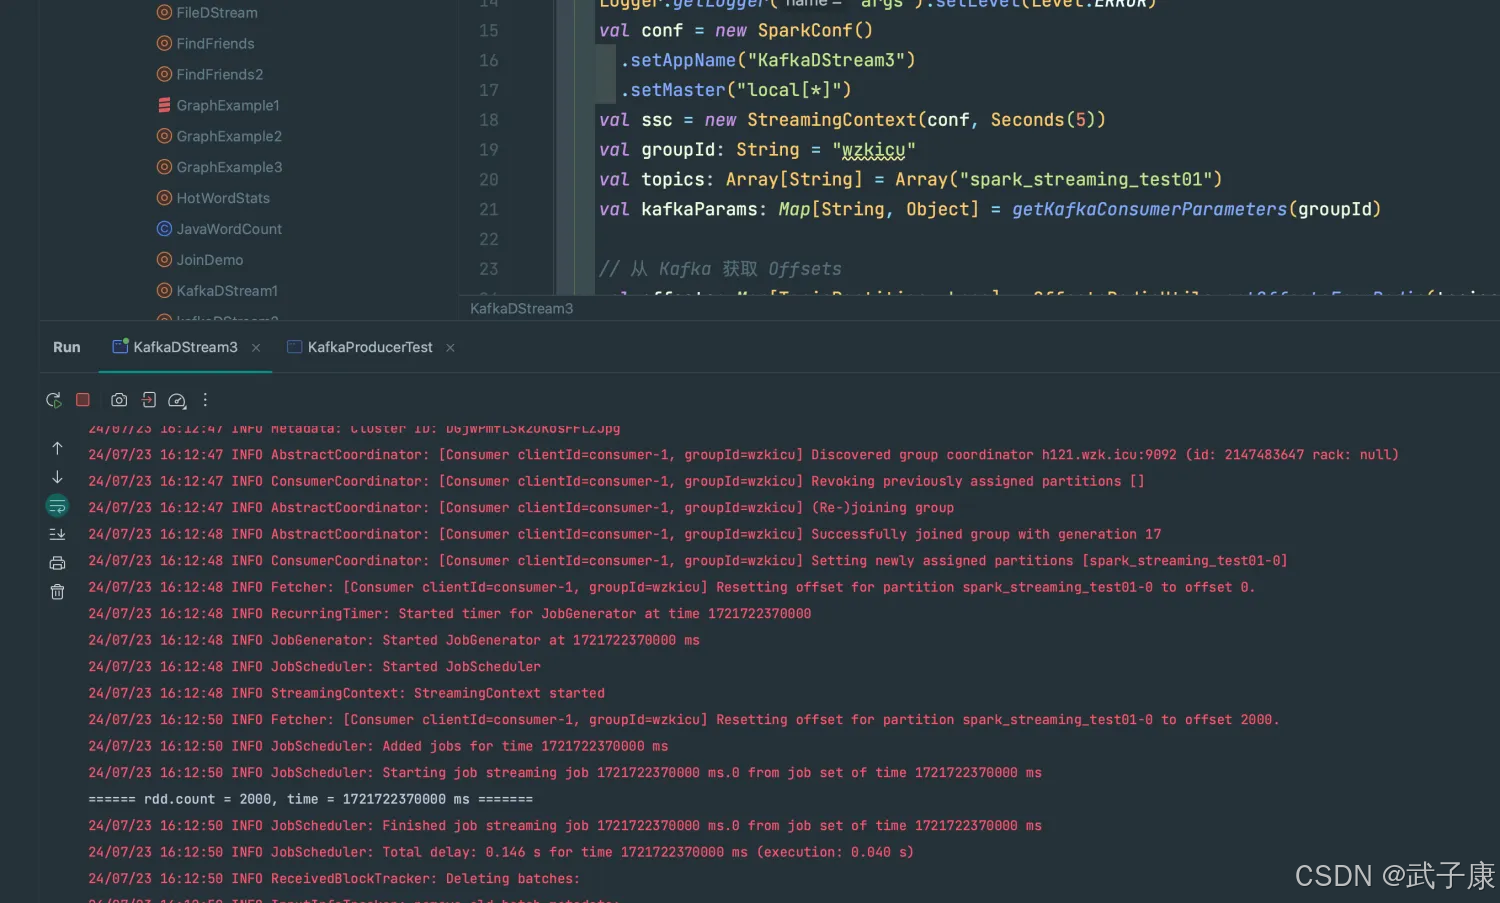Click line number 21 in the gutter
Viewport: 1500px width, 903px height.
point(488,210)
